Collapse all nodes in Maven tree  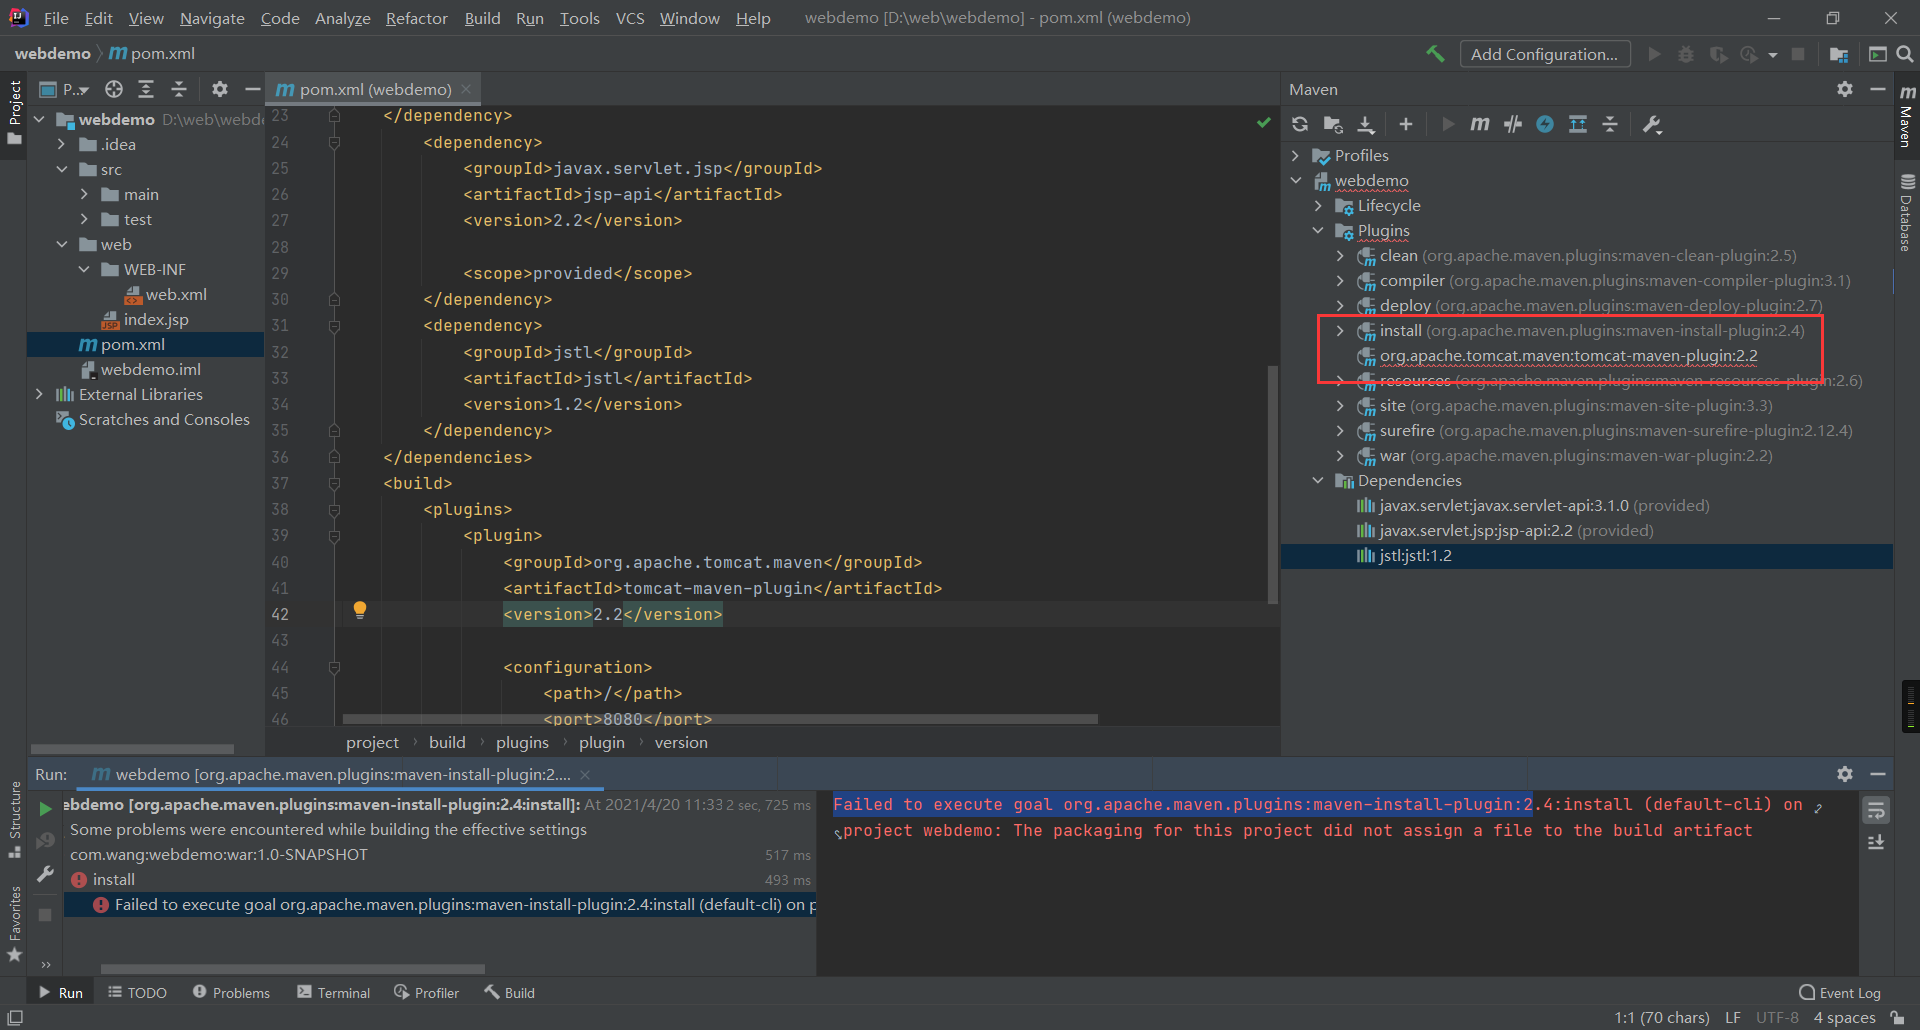pos(1610,124)
